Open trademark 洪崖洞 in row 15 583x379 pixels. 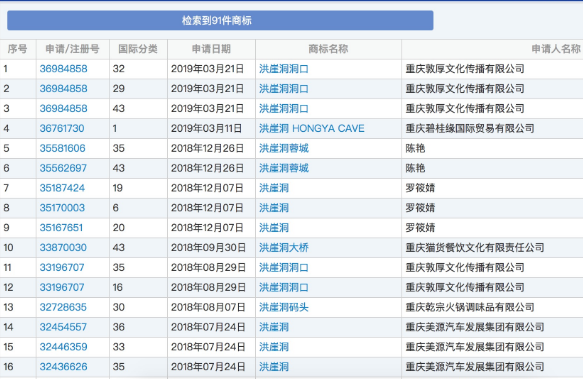[x=274, y=347]
